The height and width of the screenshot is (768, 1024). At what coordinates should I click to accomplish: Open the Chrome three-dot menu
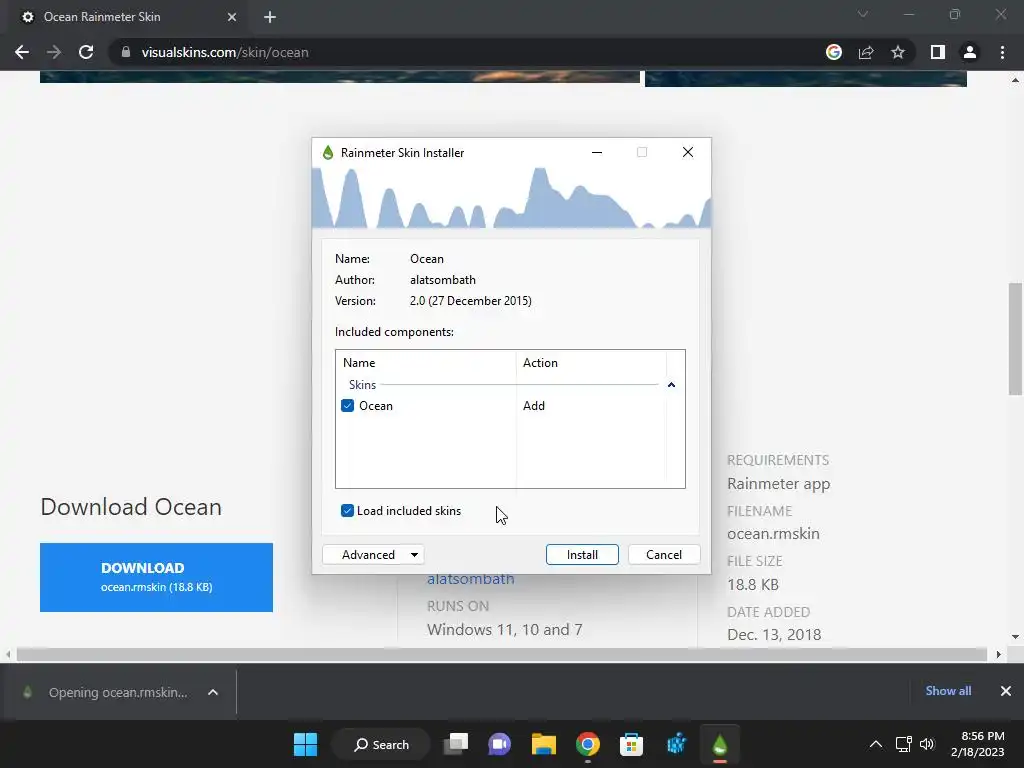click(x=1002, y=52)
